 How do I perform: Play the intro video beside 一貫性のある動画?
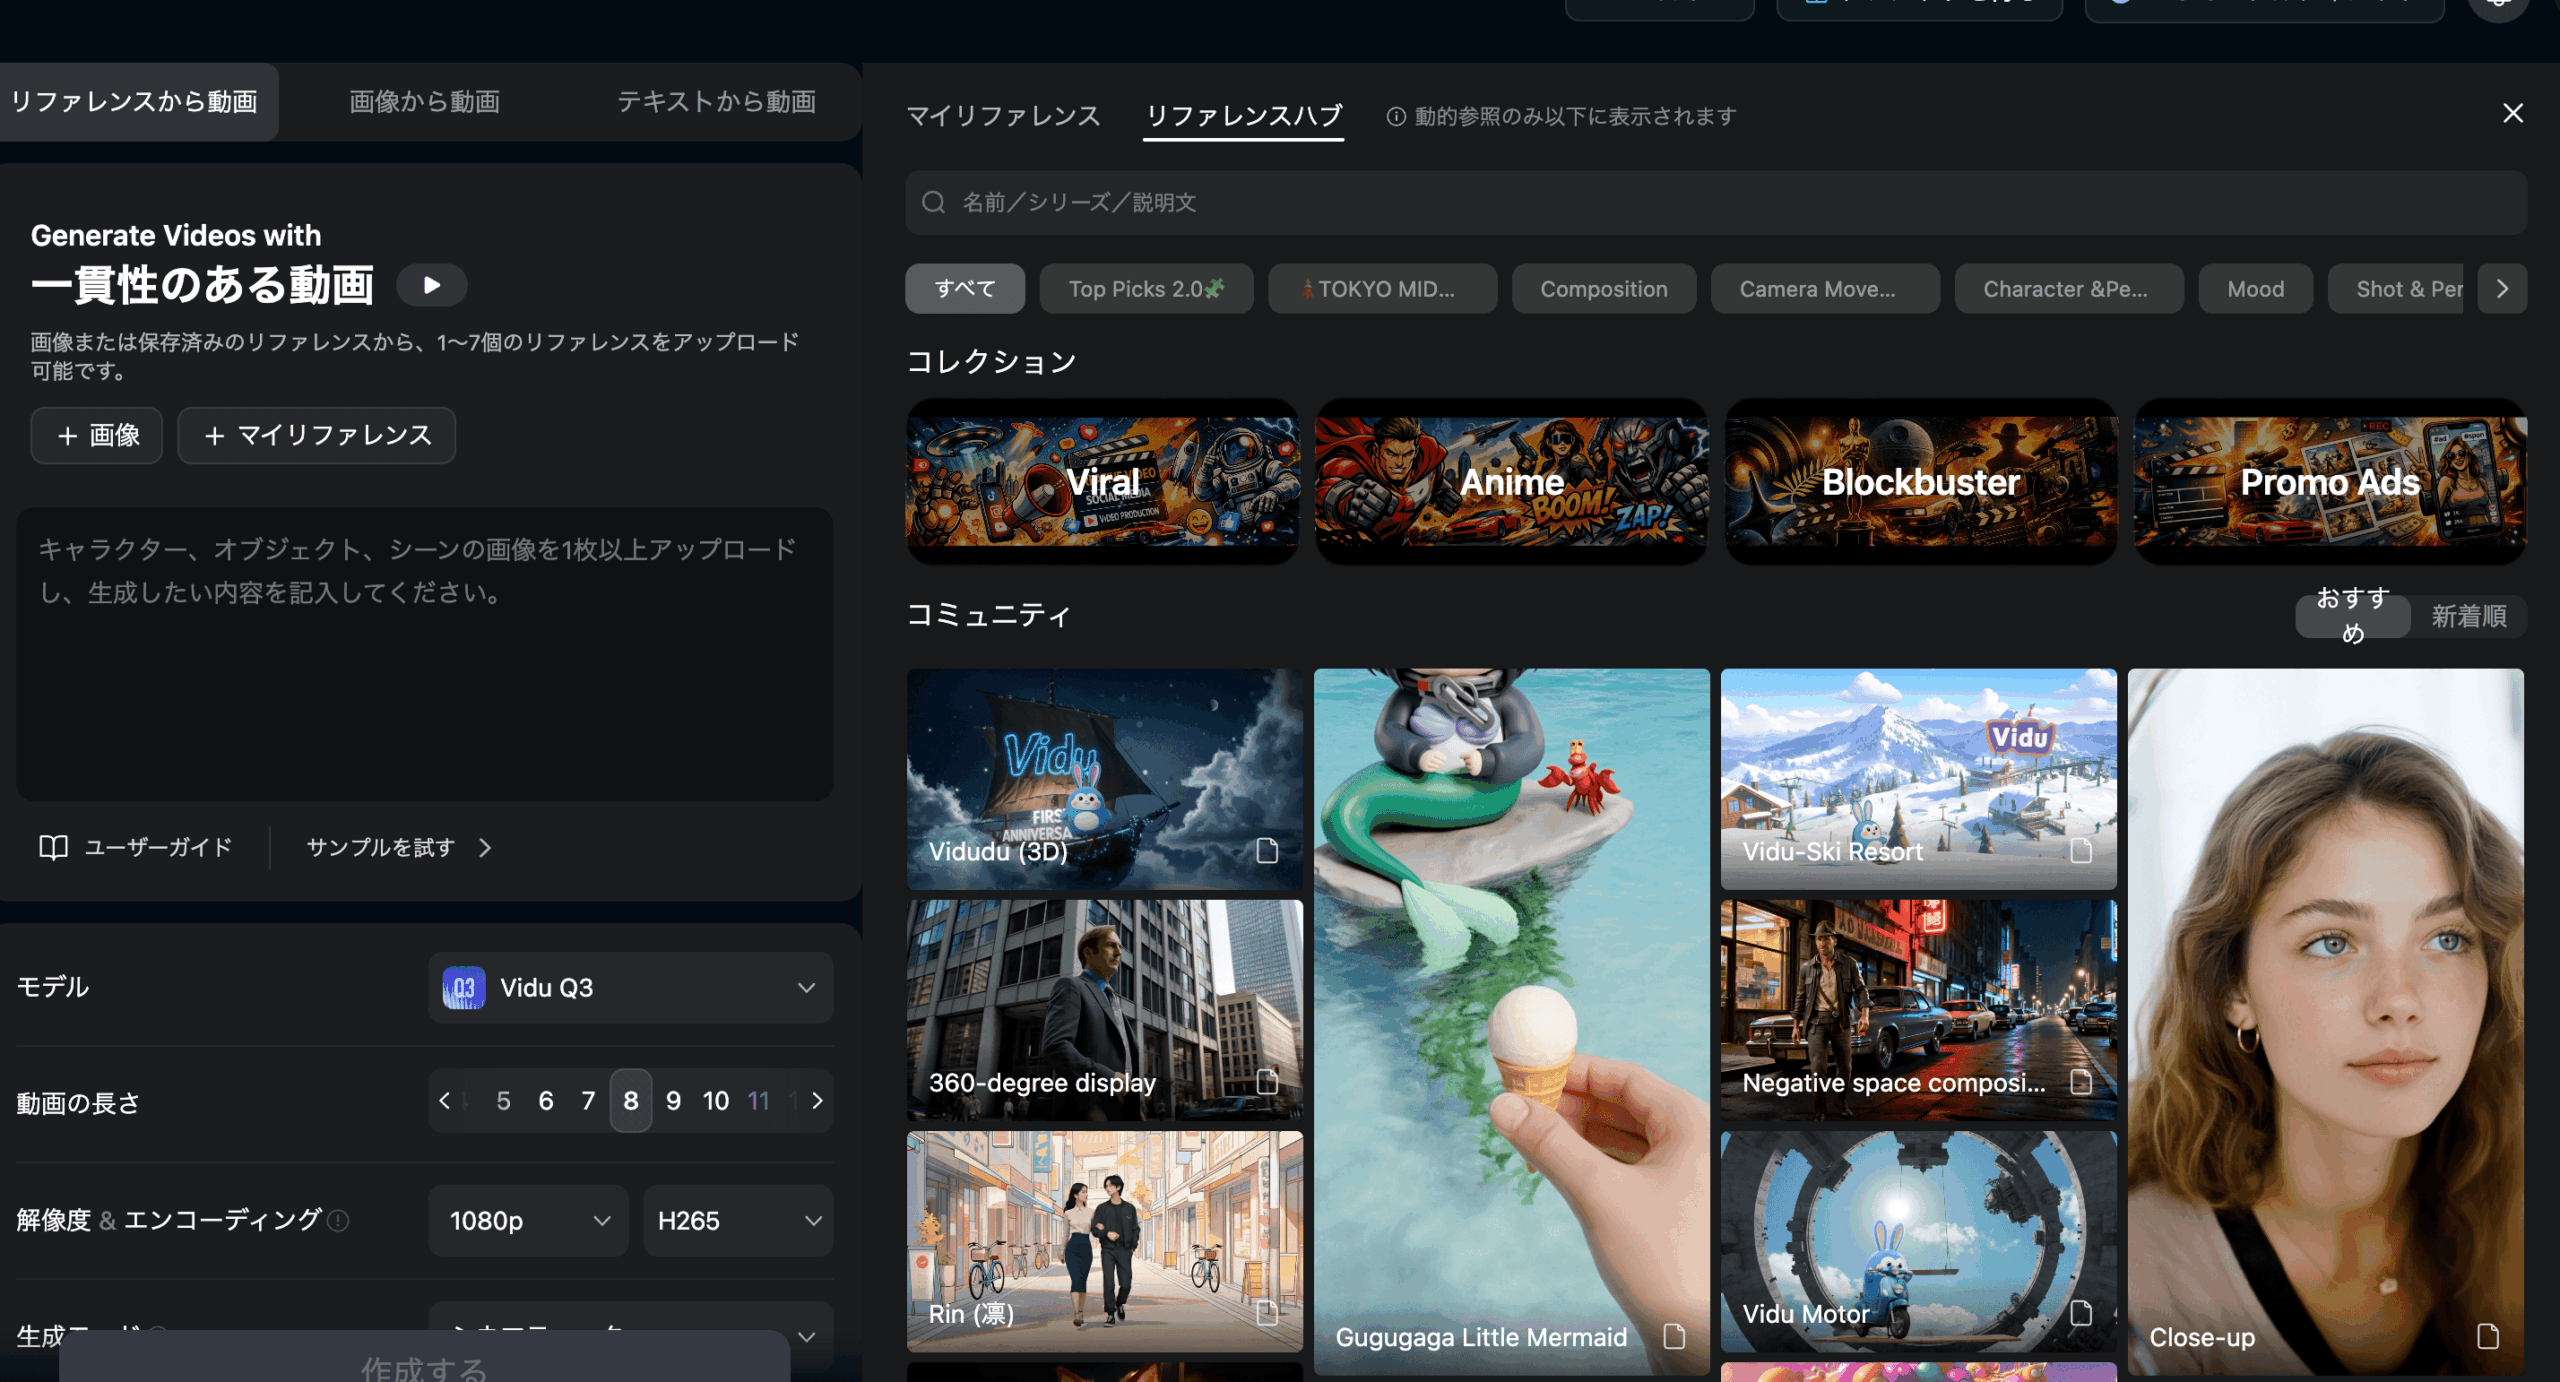click(431, 286)
